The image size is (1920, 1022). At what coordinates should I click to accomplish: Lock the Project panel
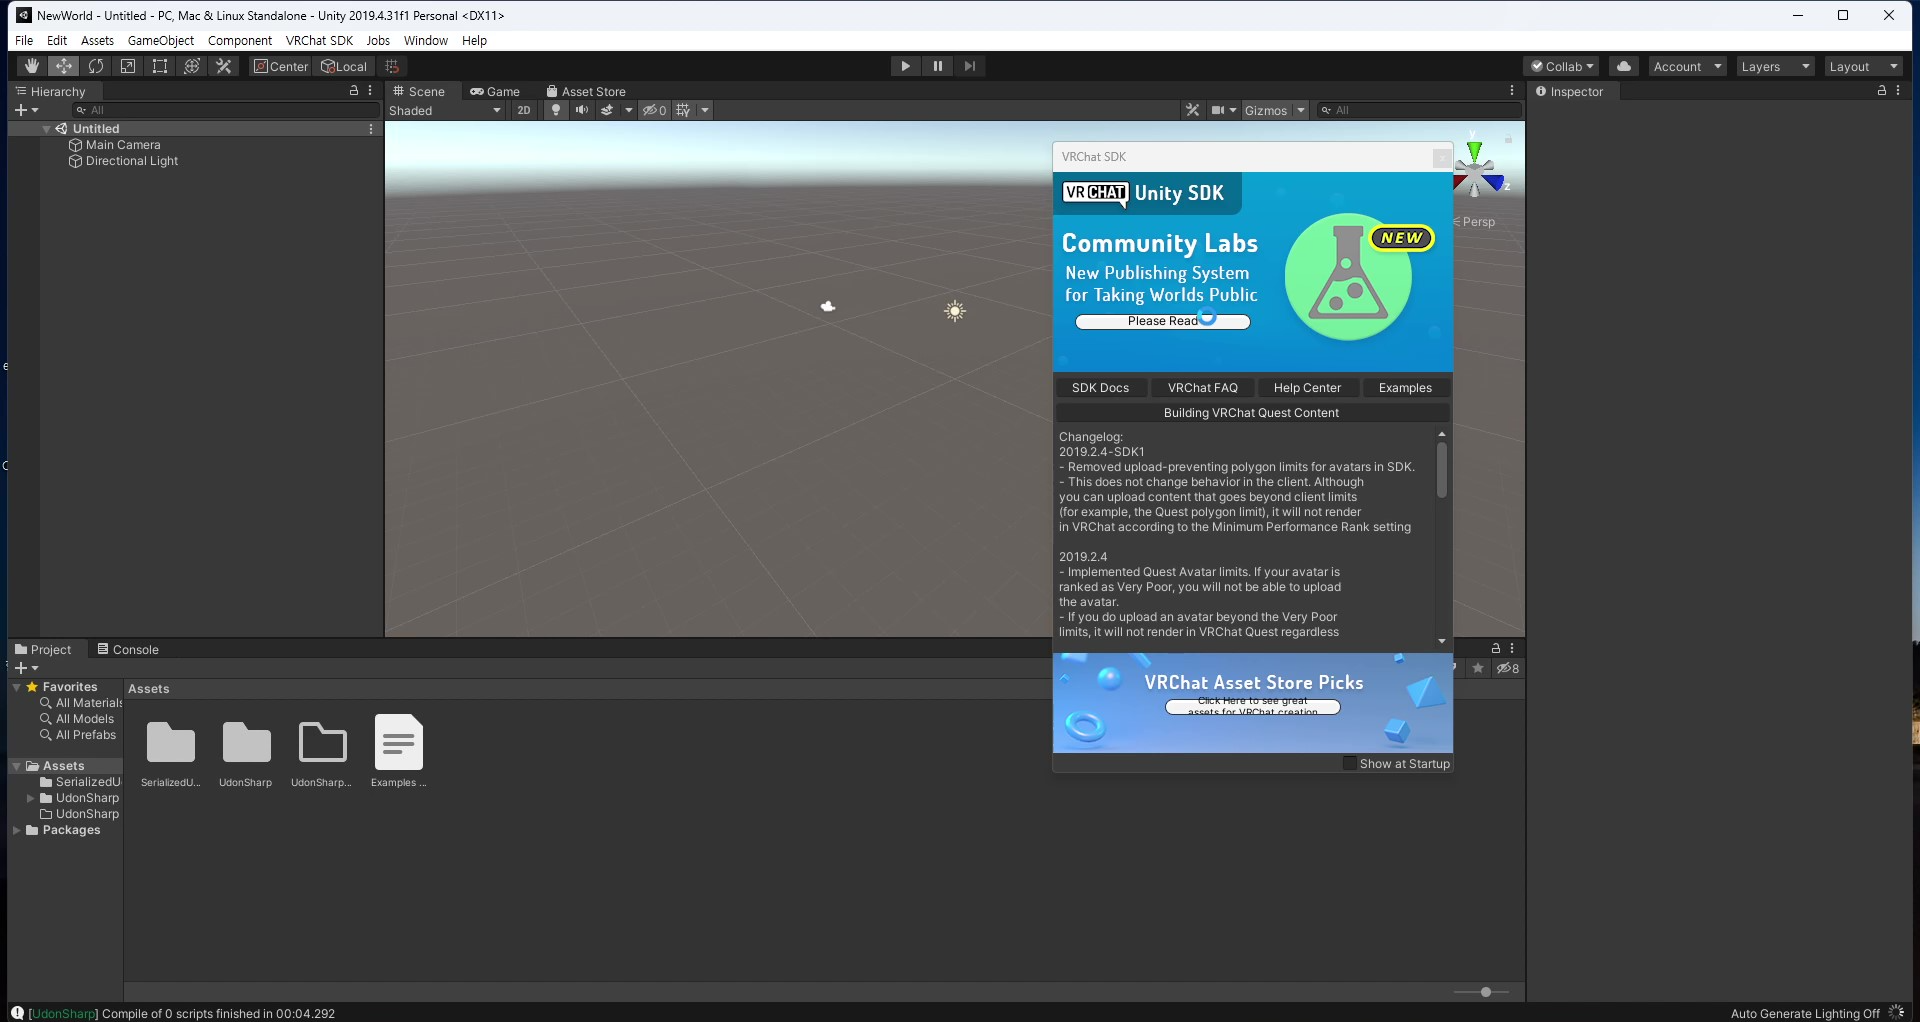tap(1496, 648)
